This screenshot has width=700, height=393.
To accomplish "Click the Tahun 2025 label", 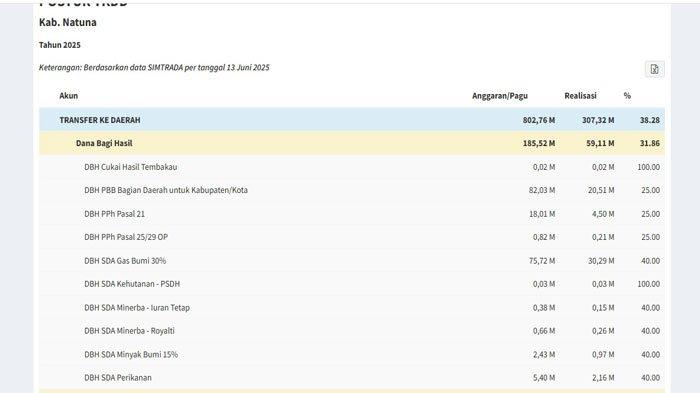I will [60, 45].
